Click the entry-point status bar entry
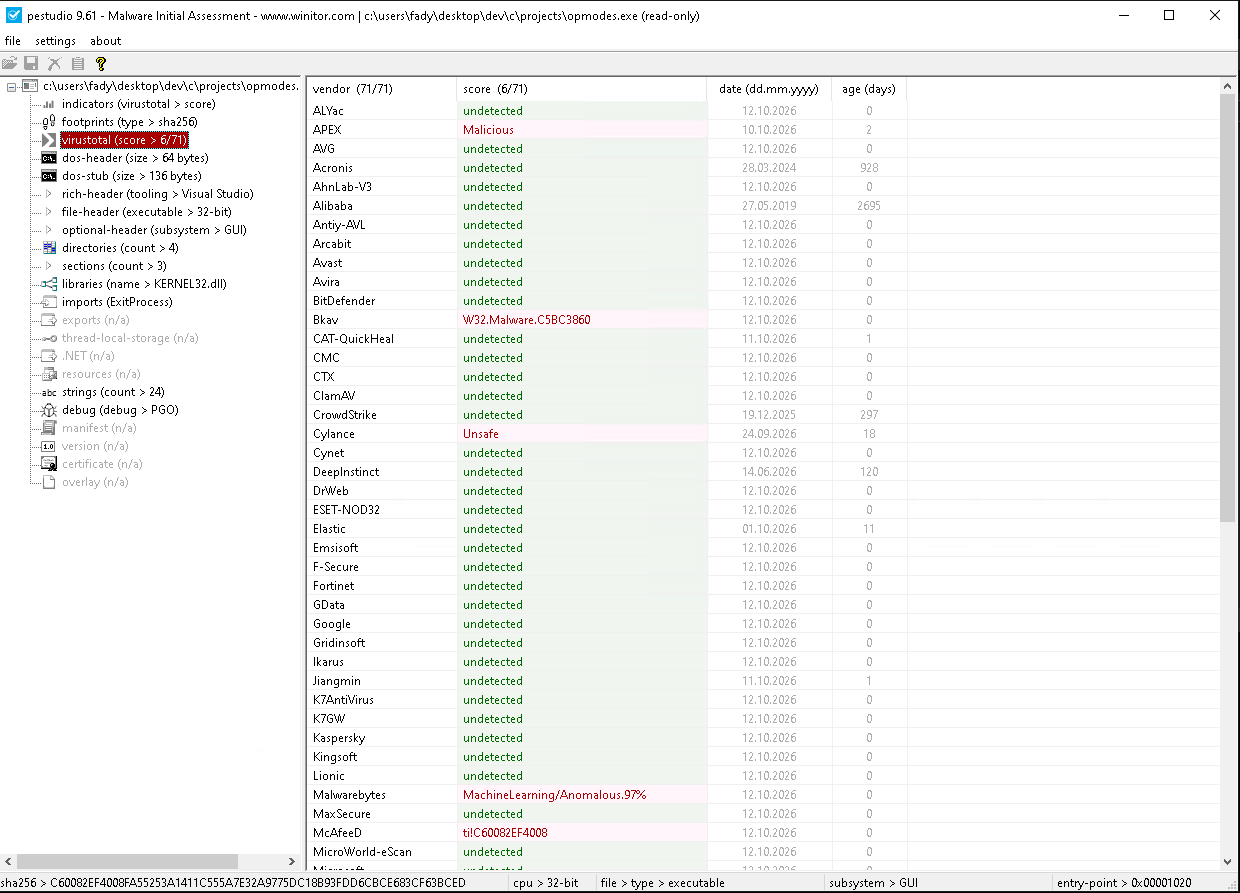The height and width of the screenshot is (893, 1240). pyautogui.click(x=1124, y=883)
